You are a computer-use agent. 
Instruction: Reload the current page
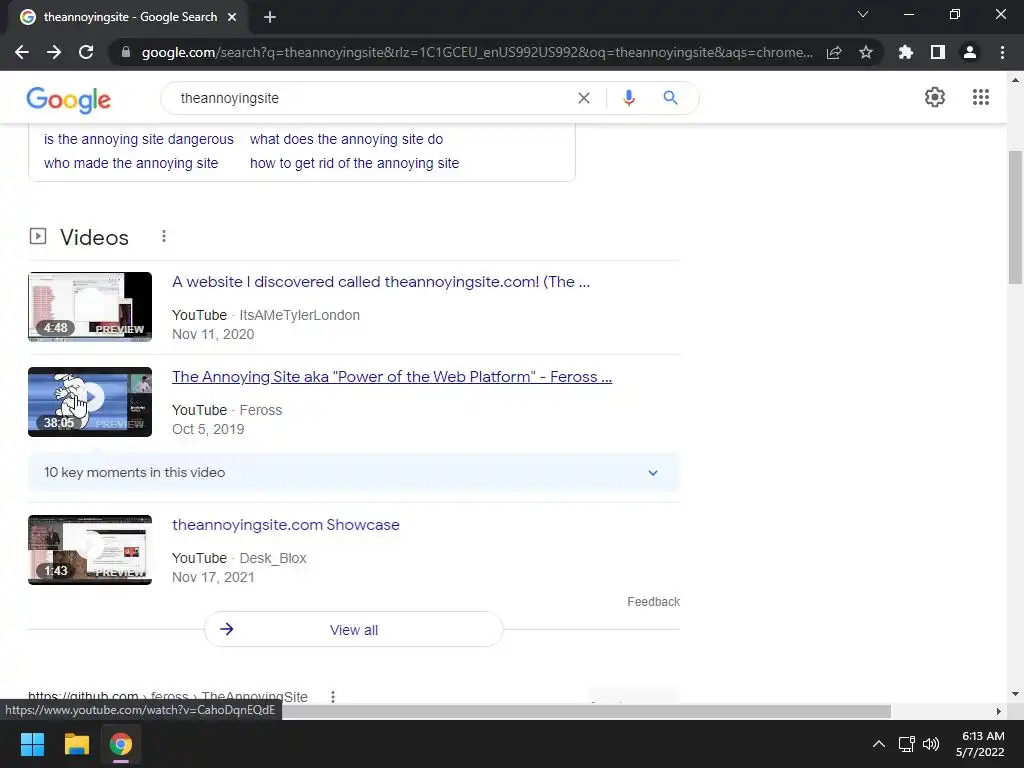point(86,52)
